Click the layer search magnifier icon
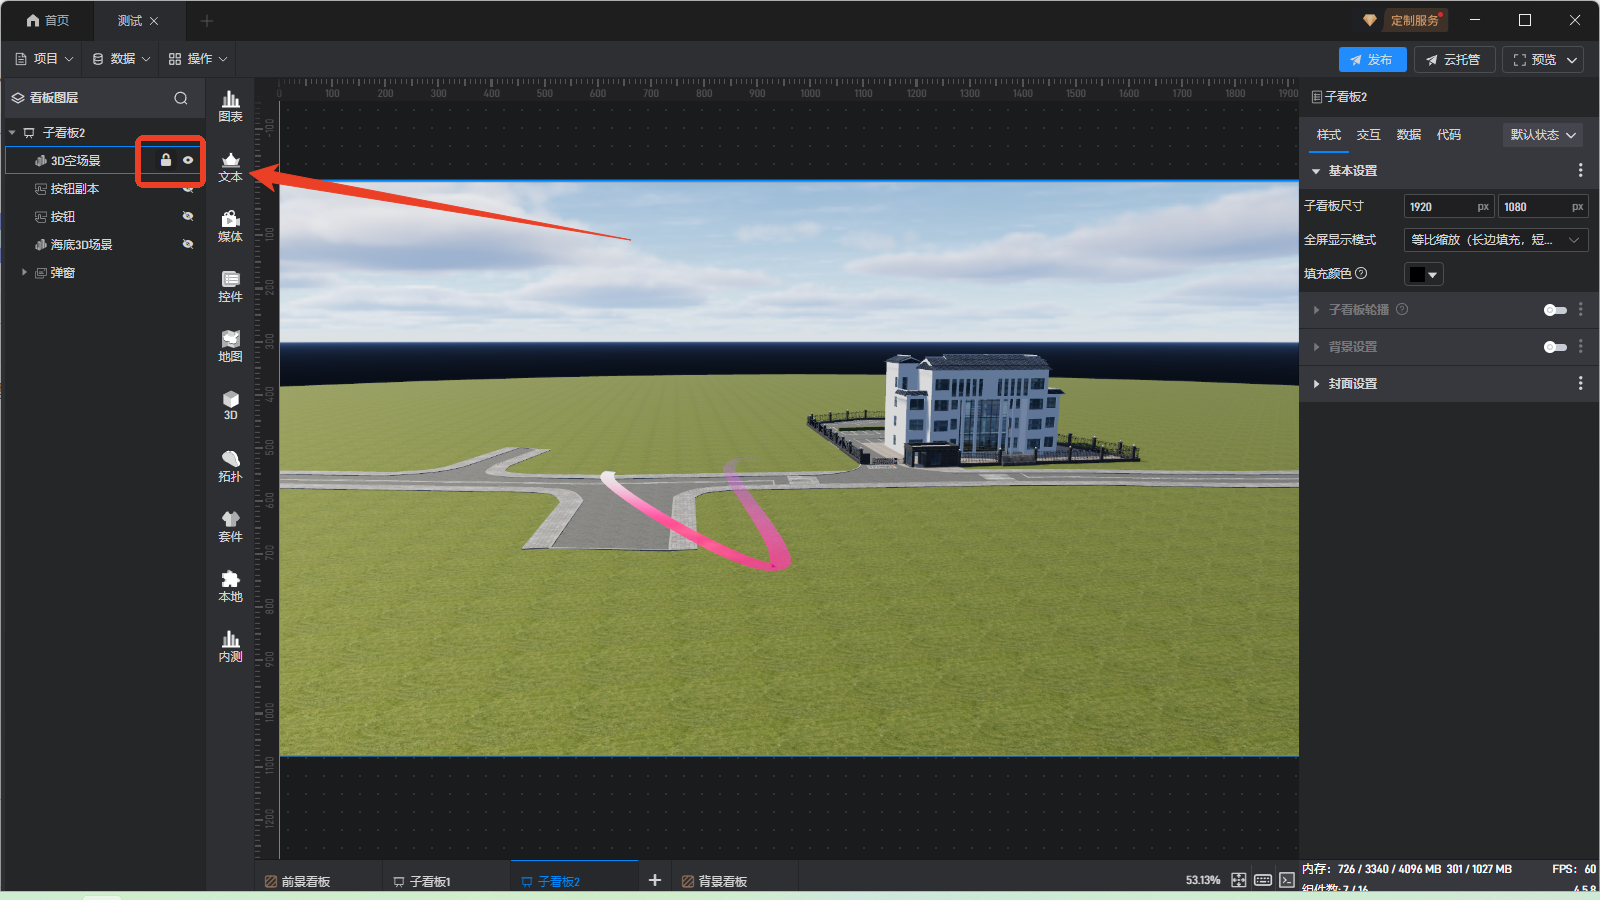1600x900 pixels. click(x=181, y=98)
